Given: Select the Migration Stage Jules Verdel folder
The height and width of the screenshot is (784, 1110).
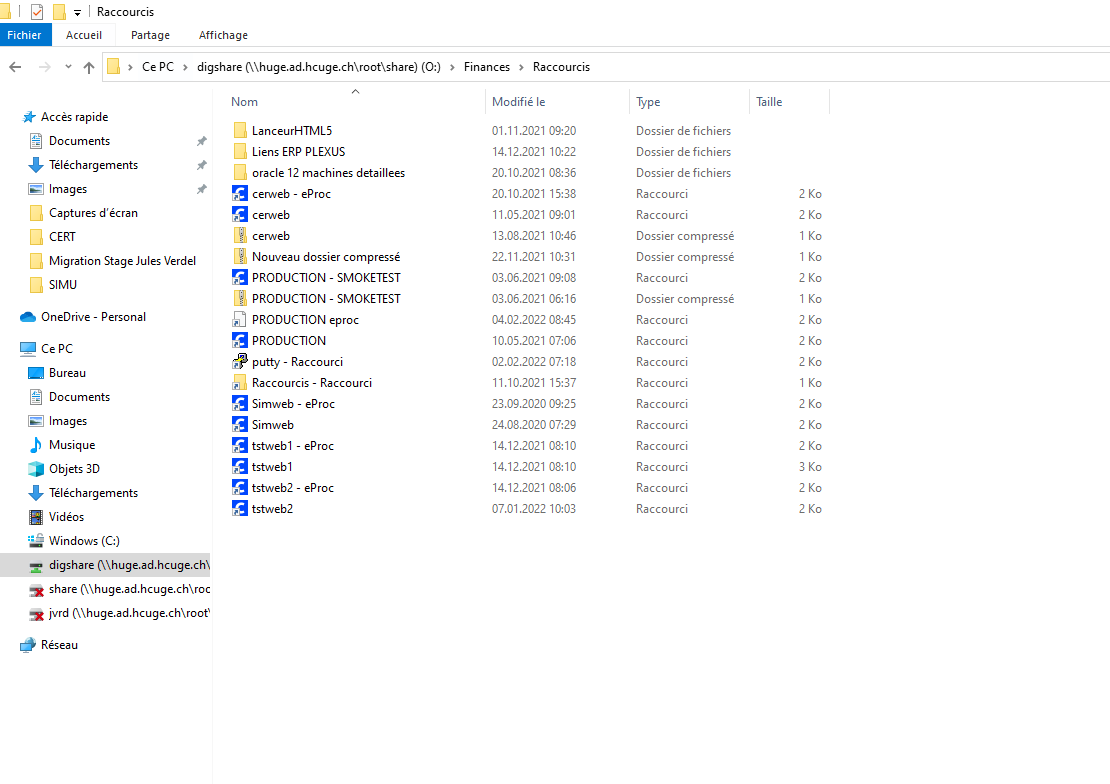Looking at the screenshot, I should (x=122, y=261).
